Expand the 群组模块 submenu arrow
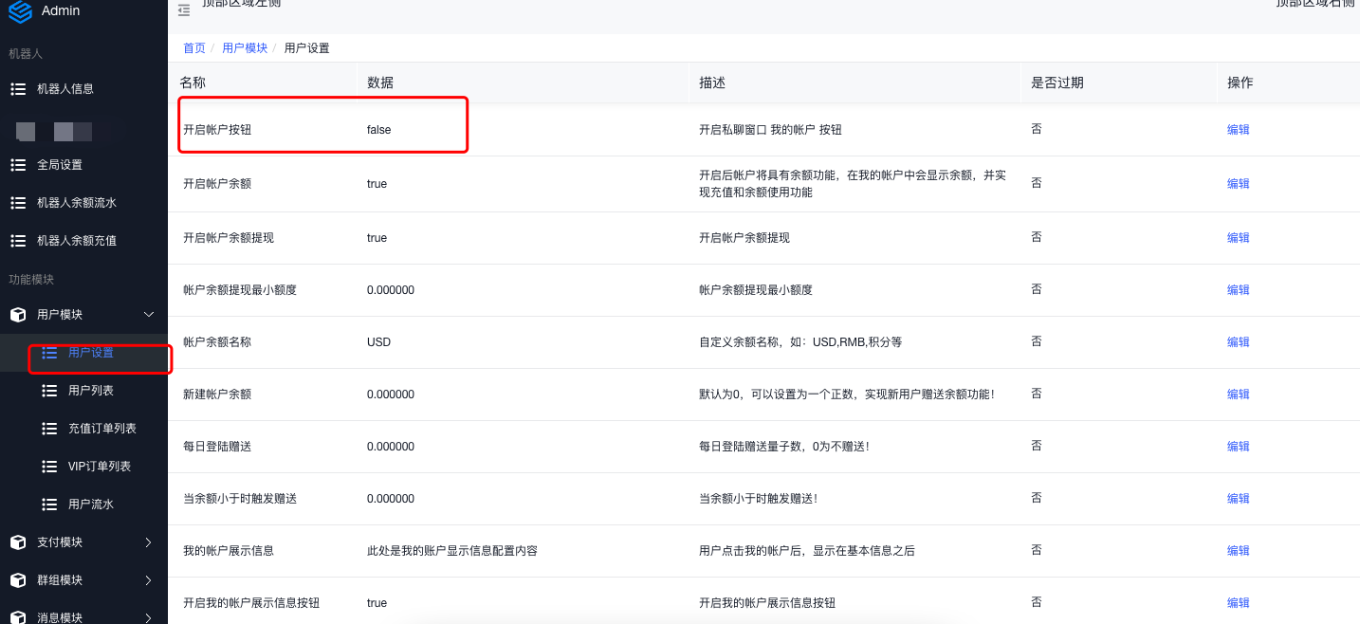1360x624 pixels. [x=149, y=581]
